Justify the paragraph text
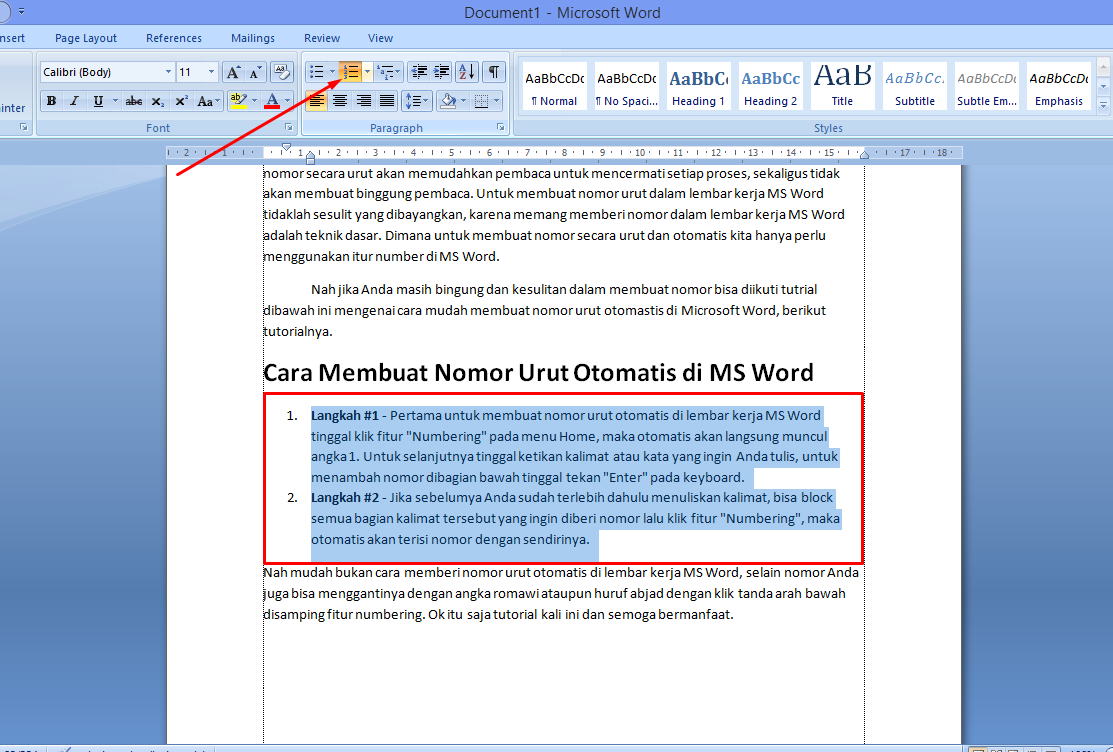1113x752 pixels. pyautogui.click(x=387, y=101)
